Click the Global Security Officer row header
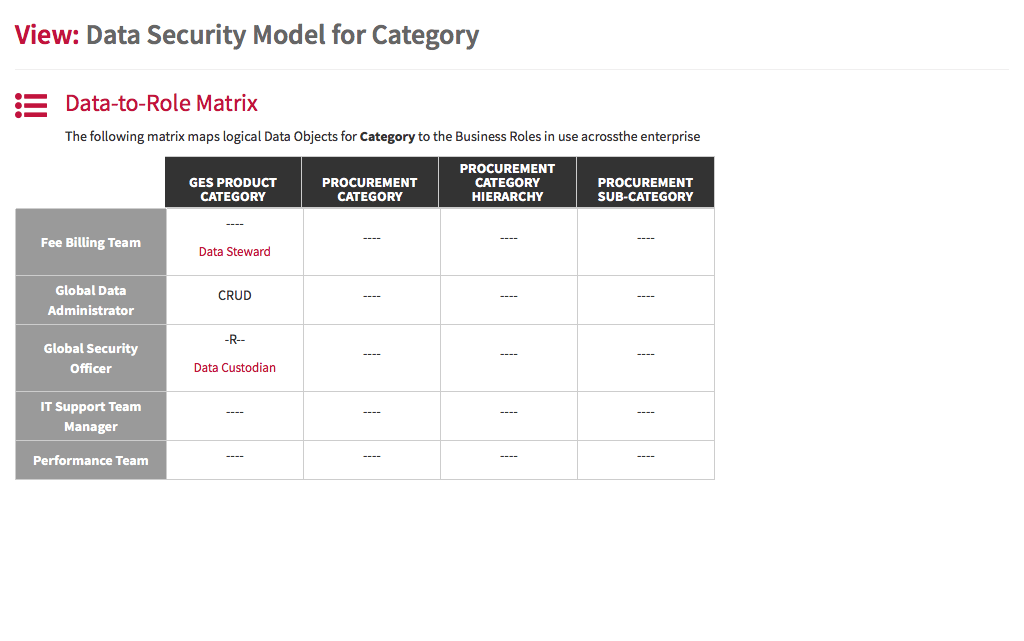1024x641 pixels. pyautogui.click(x=91, y=358)
